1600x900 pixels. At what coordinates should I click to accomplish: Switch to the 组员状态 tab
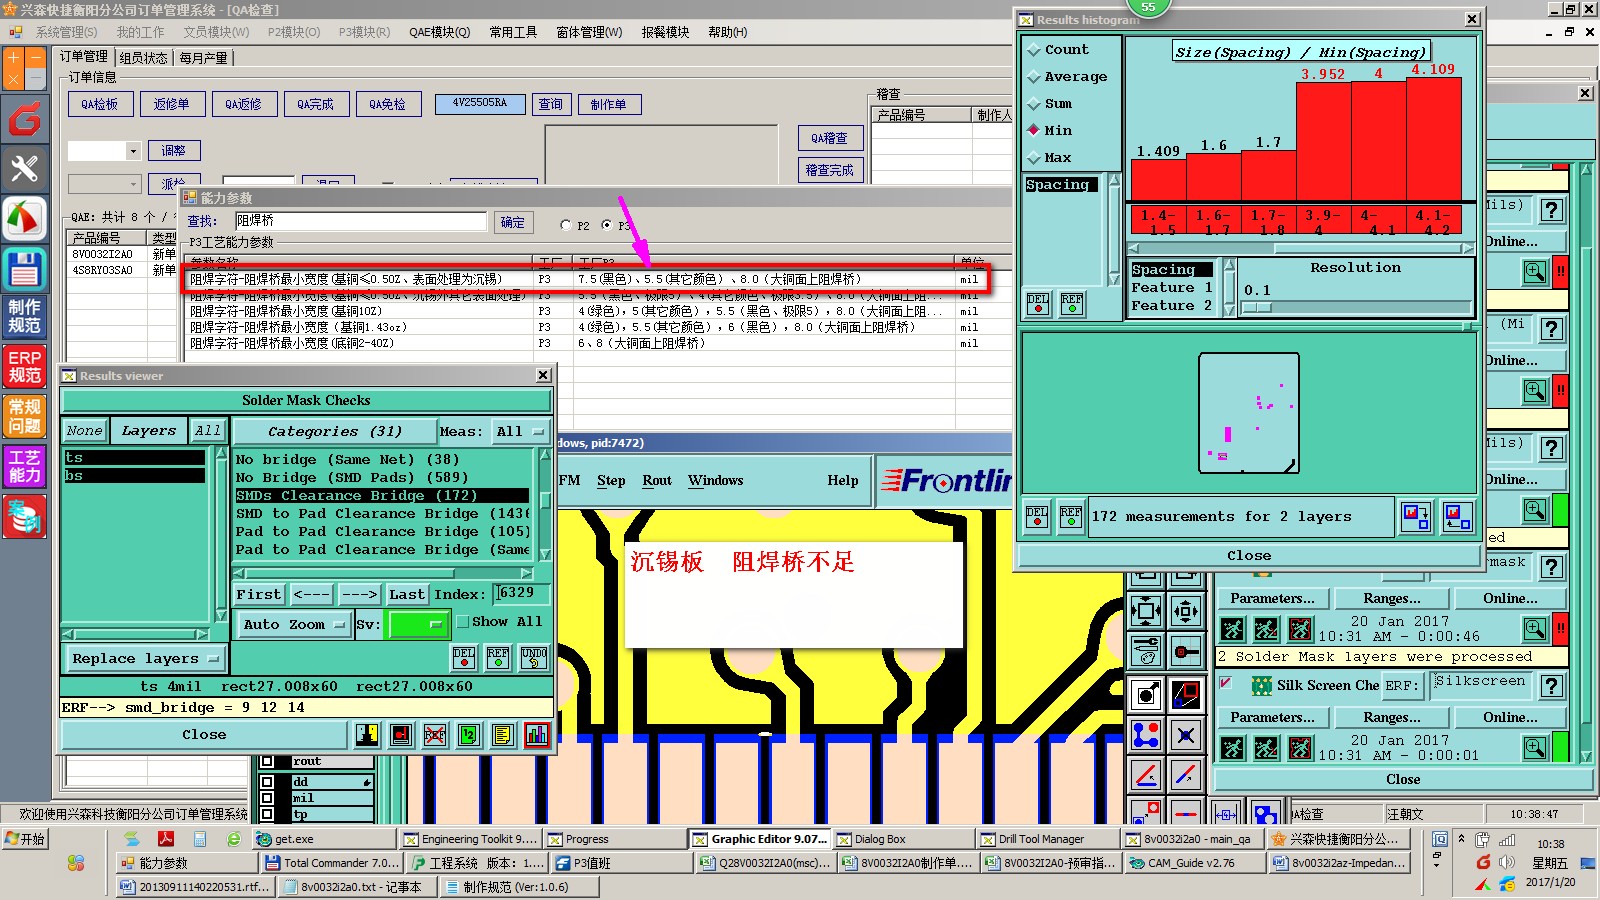[144, 58]
